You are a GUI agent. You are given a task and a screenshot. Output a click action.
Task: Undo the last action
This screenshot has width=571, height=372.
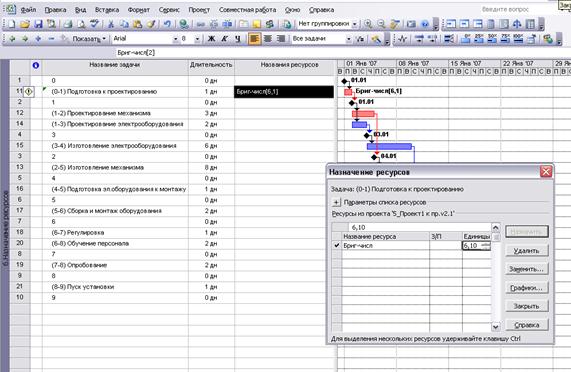pyautogui.click(x=167, y=24)
